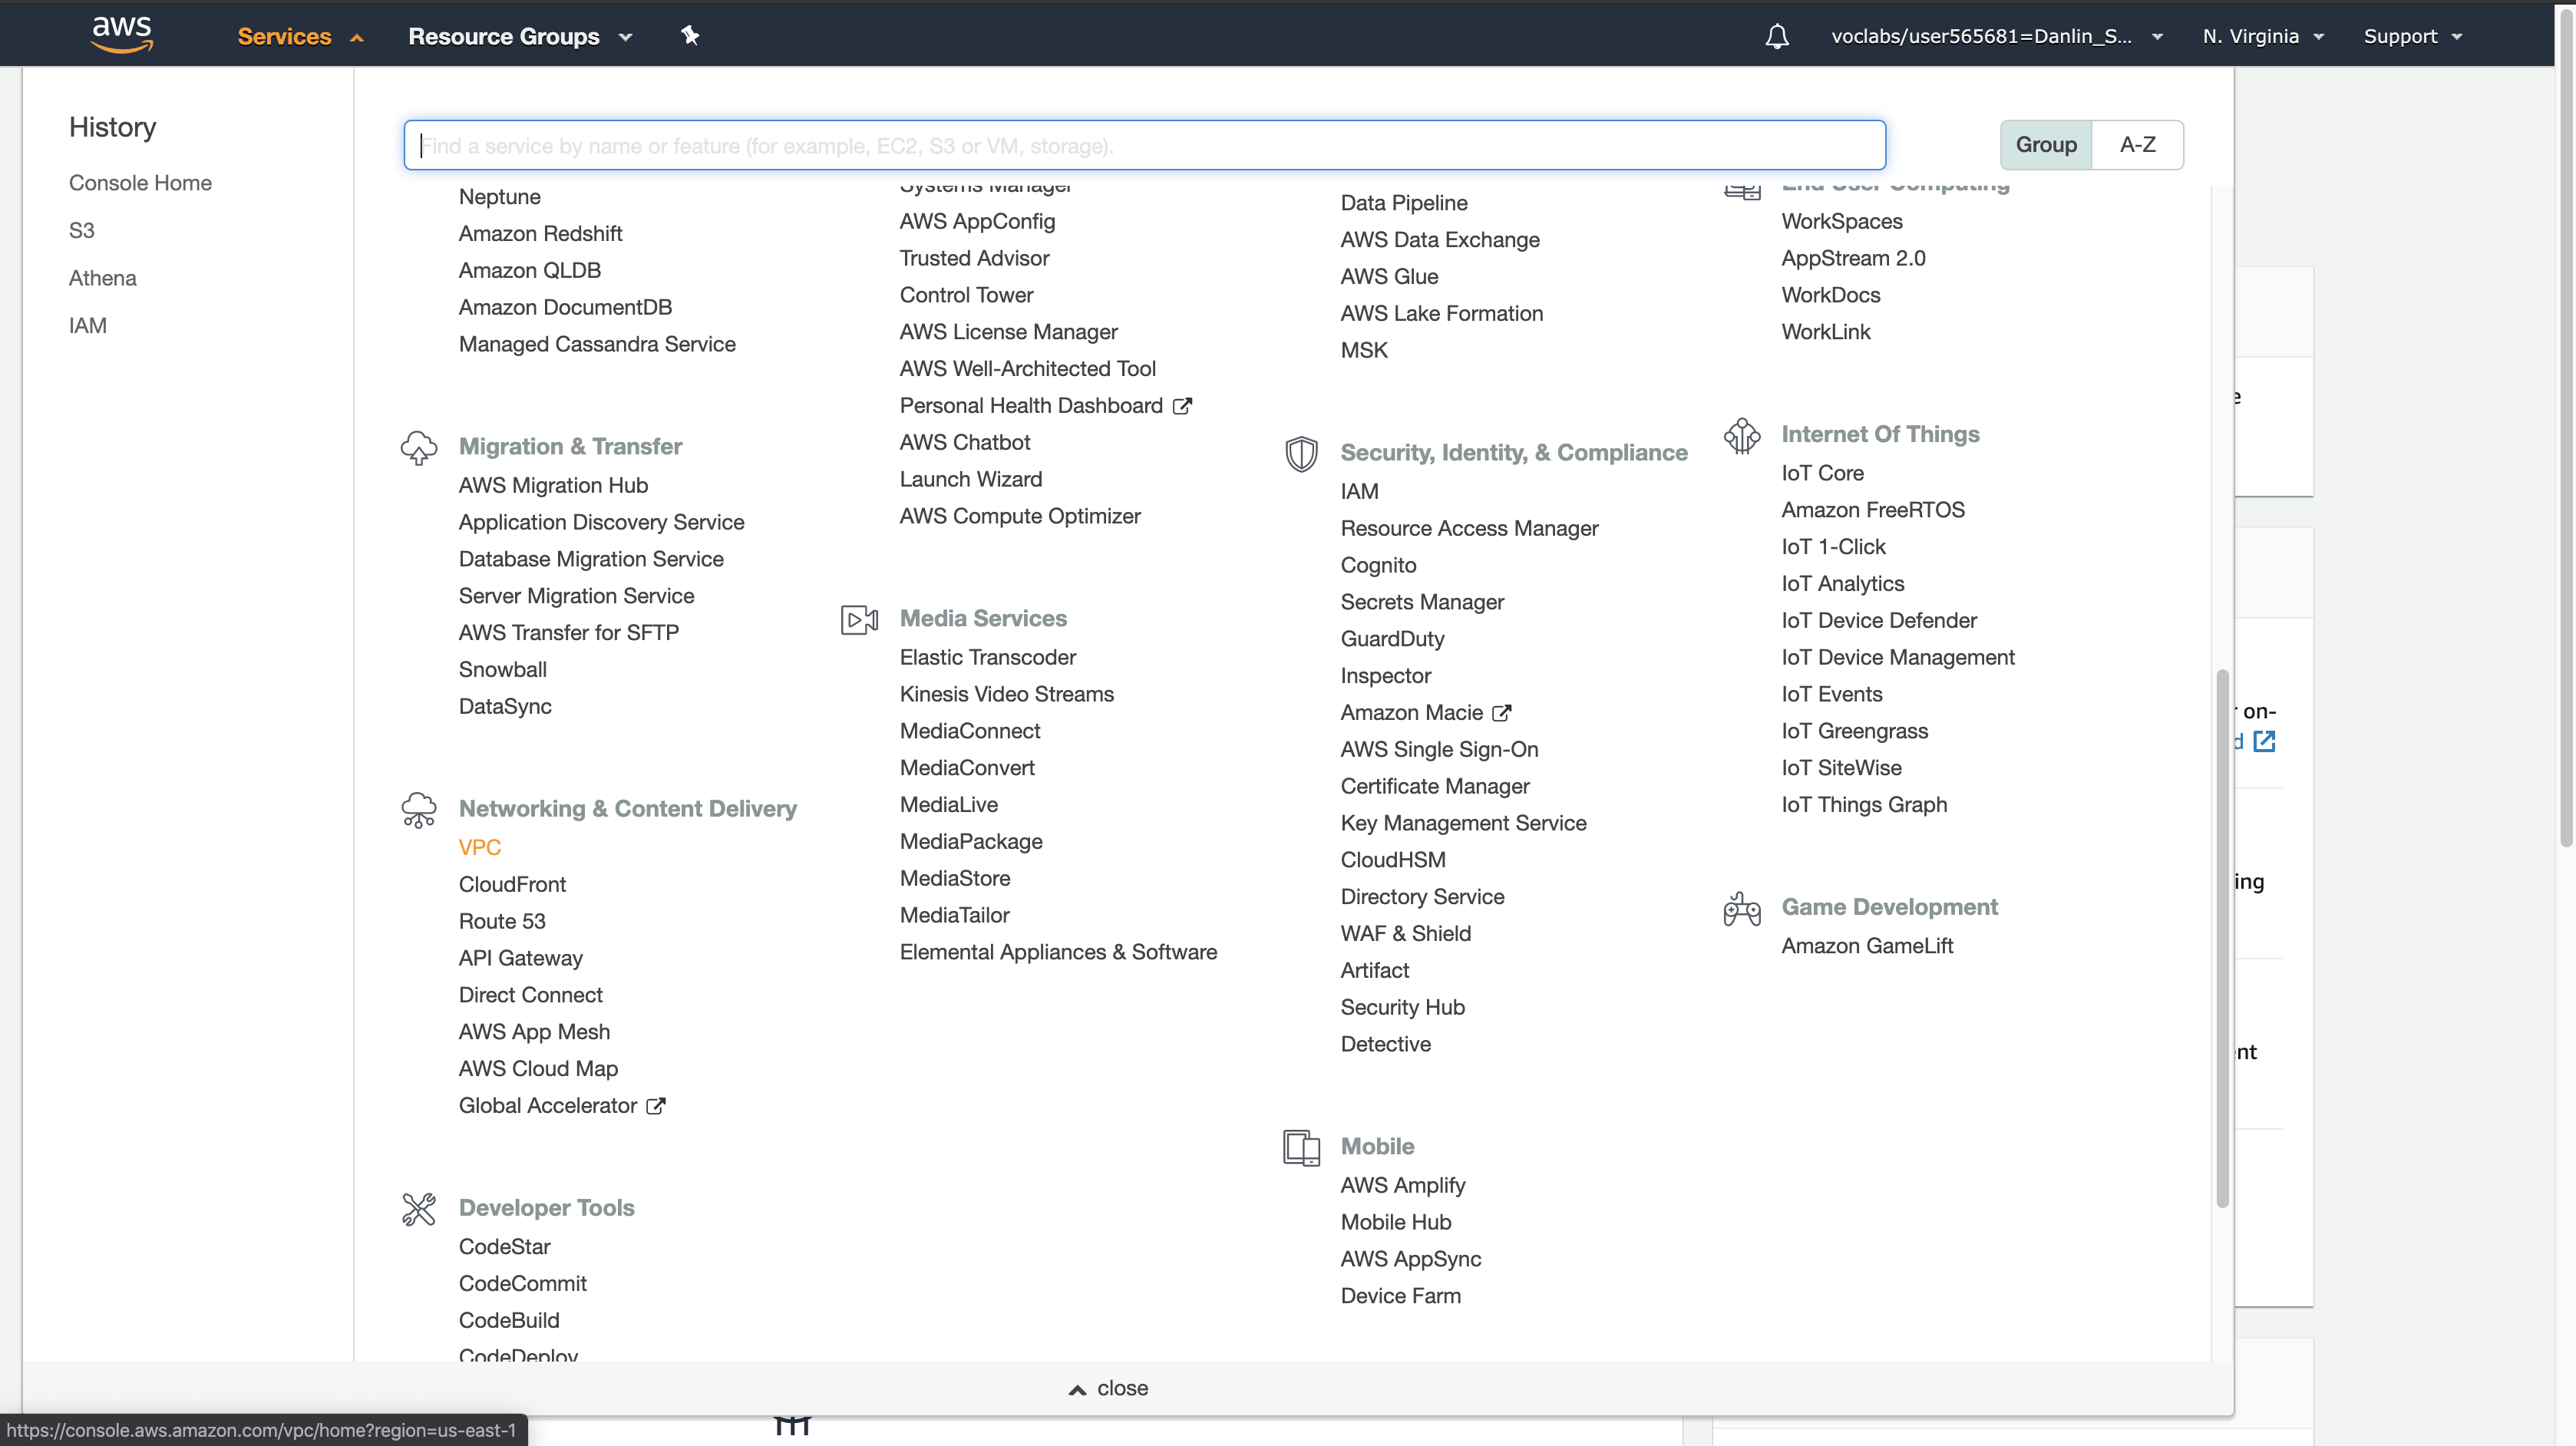Click the Developer Tools wrench icon

419,1208
